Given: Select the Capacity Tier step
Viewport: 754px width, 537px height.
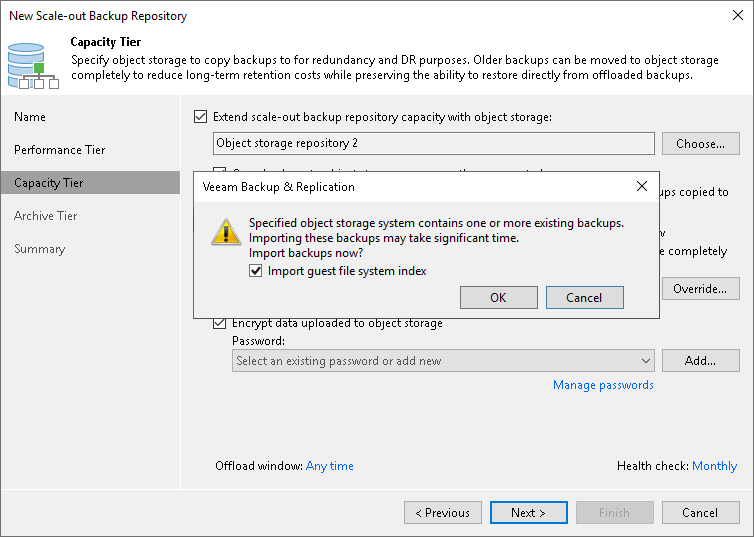Looking at the screenshot, I should [49, 183].
